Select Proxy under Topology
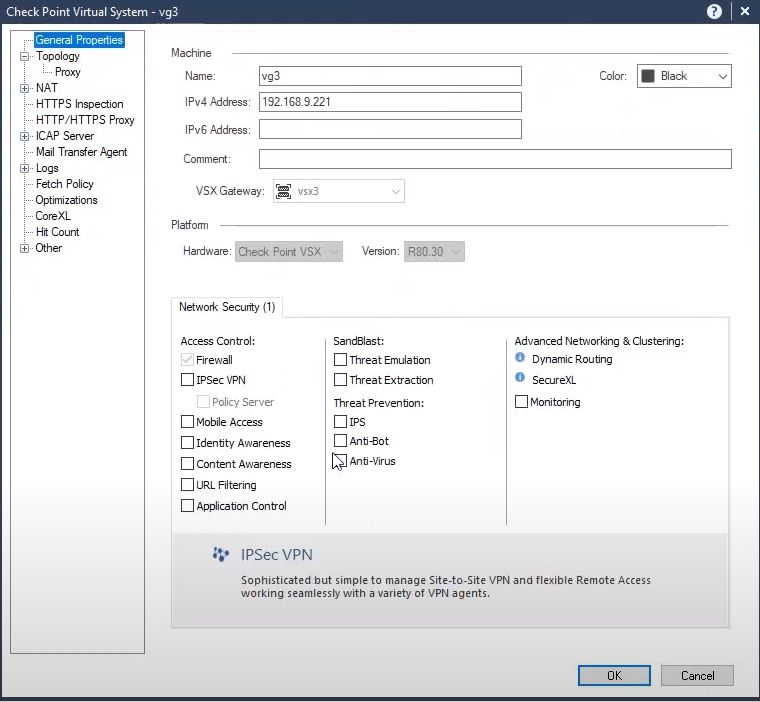The image size is (760, 702). 67,72
